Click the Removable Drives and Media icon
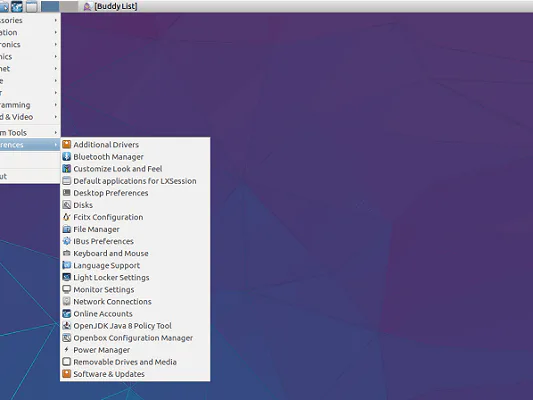 [x=67, y=362]
